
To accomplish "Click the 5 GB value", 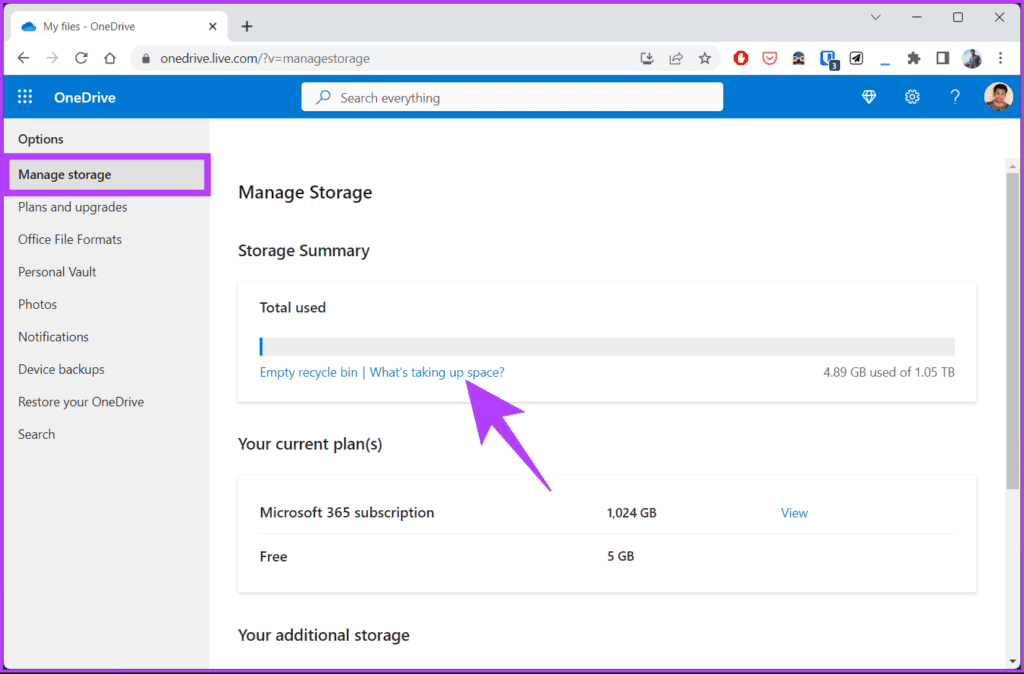I will click(620, 556).
